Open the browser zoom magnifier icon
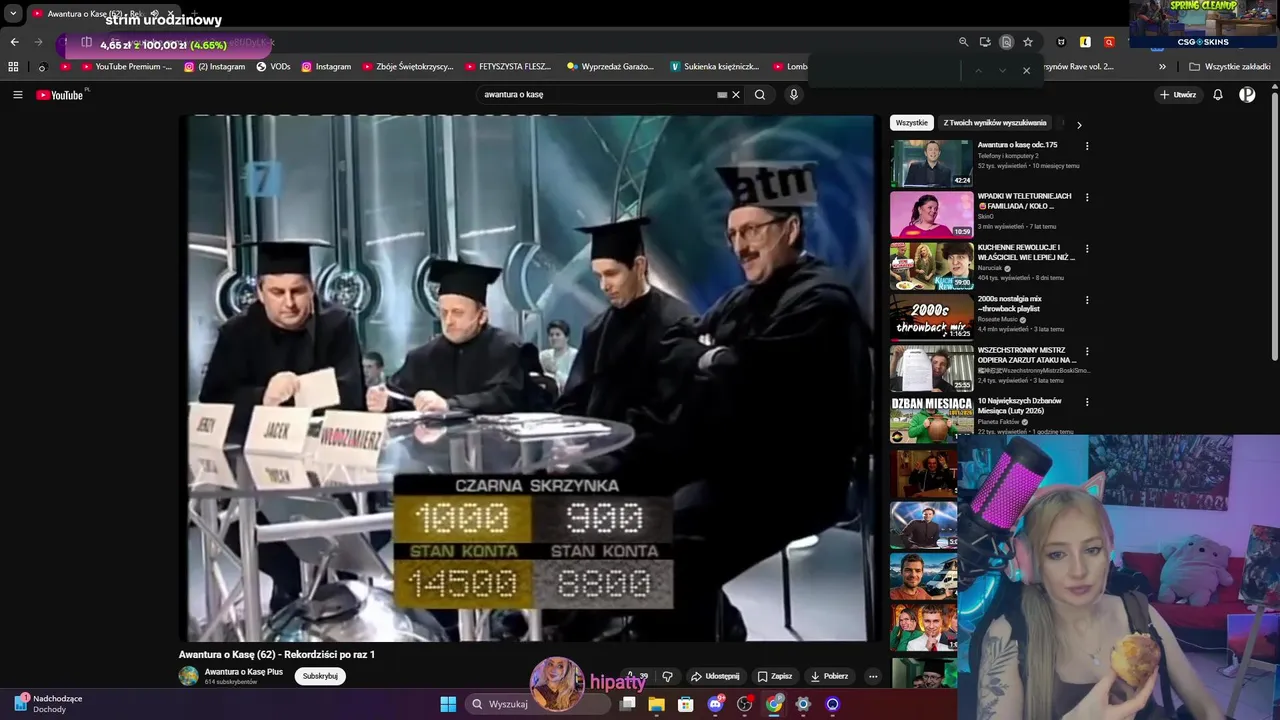This screenshot has height=720, width=1280. pos(963,42)
